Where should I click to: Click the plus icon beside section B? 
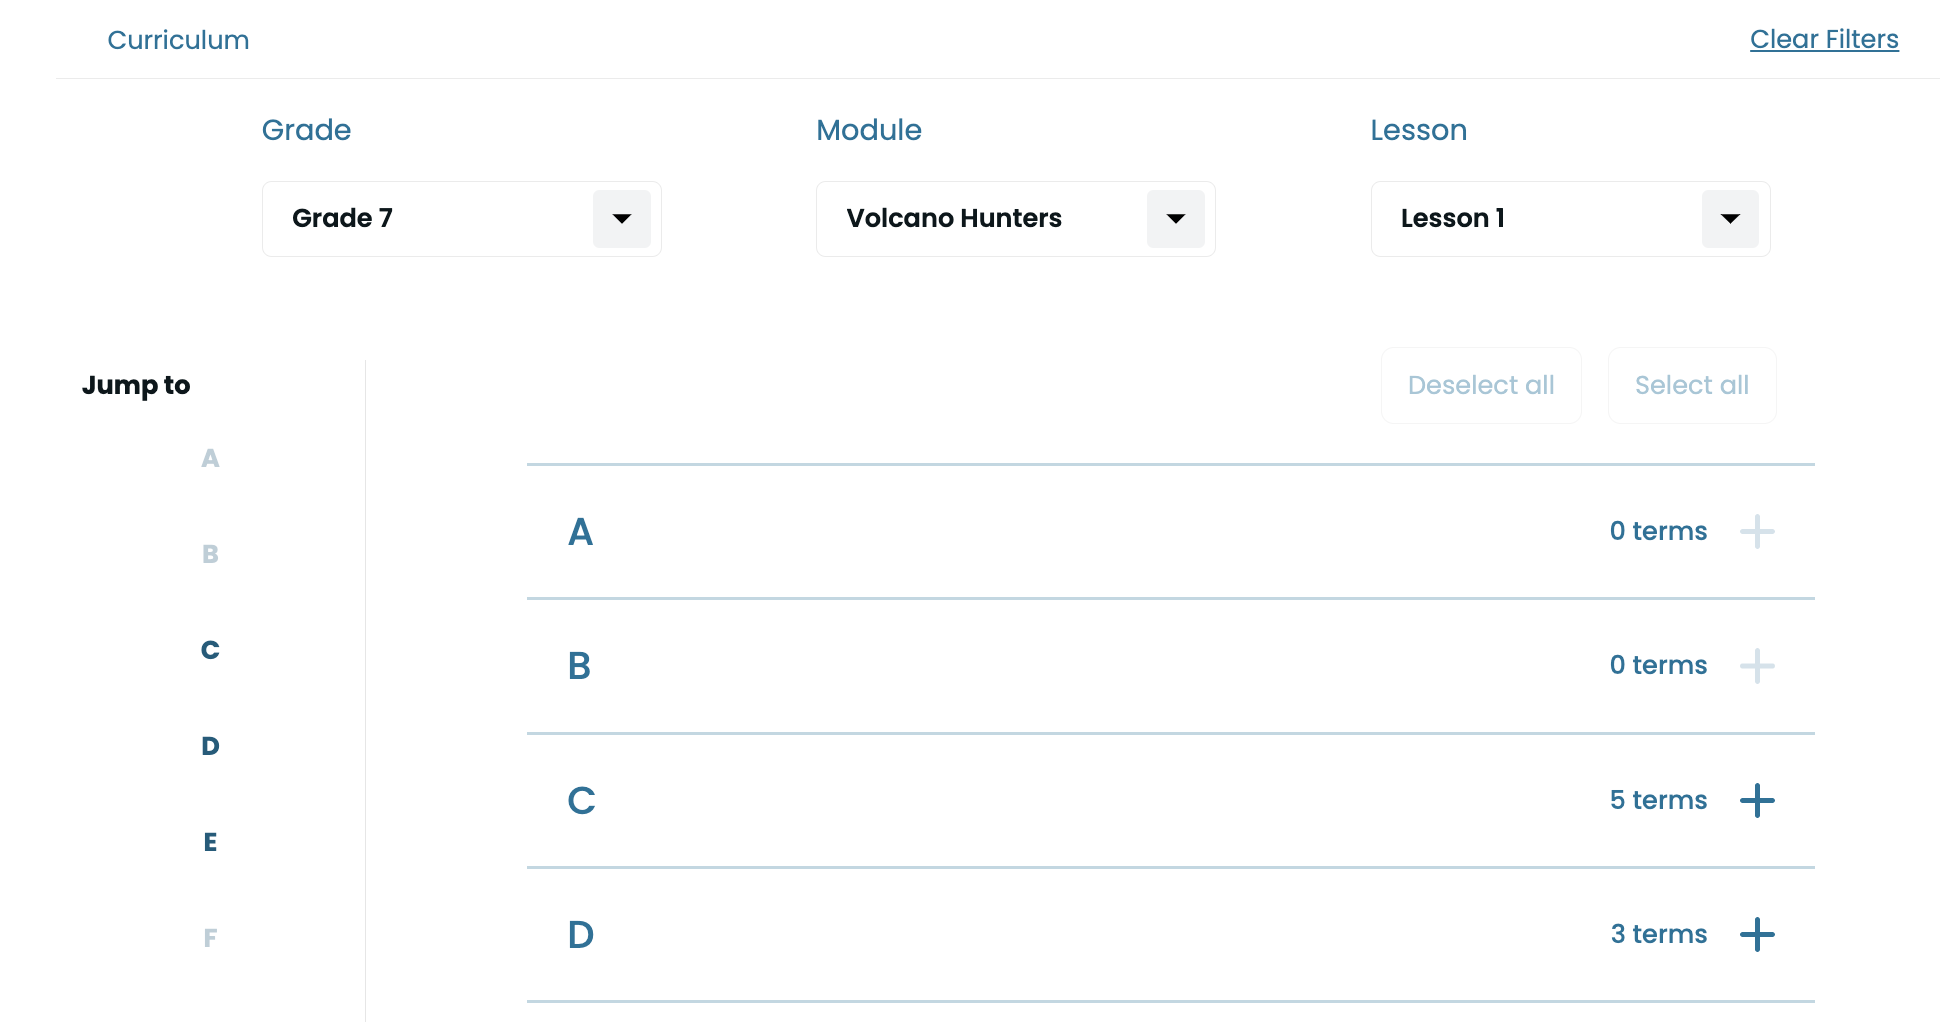[x=1757, y=666]
